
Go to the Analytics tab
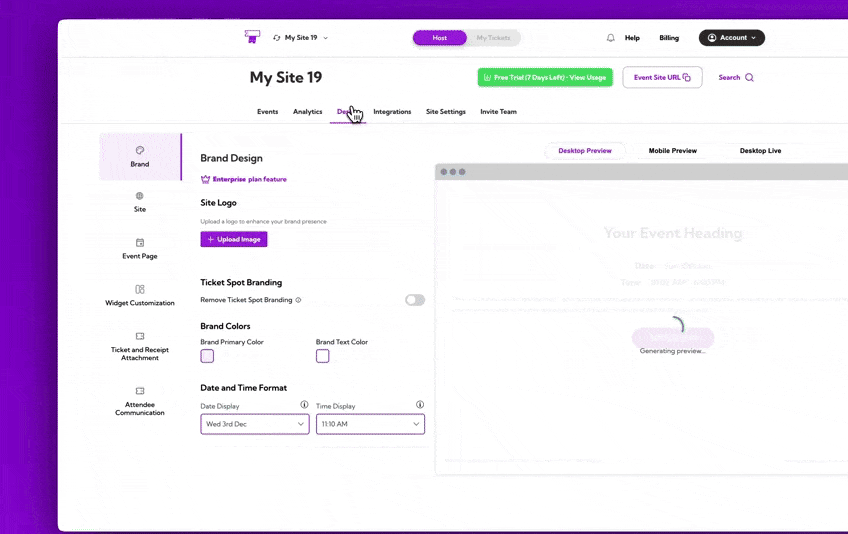coord(308,111)
